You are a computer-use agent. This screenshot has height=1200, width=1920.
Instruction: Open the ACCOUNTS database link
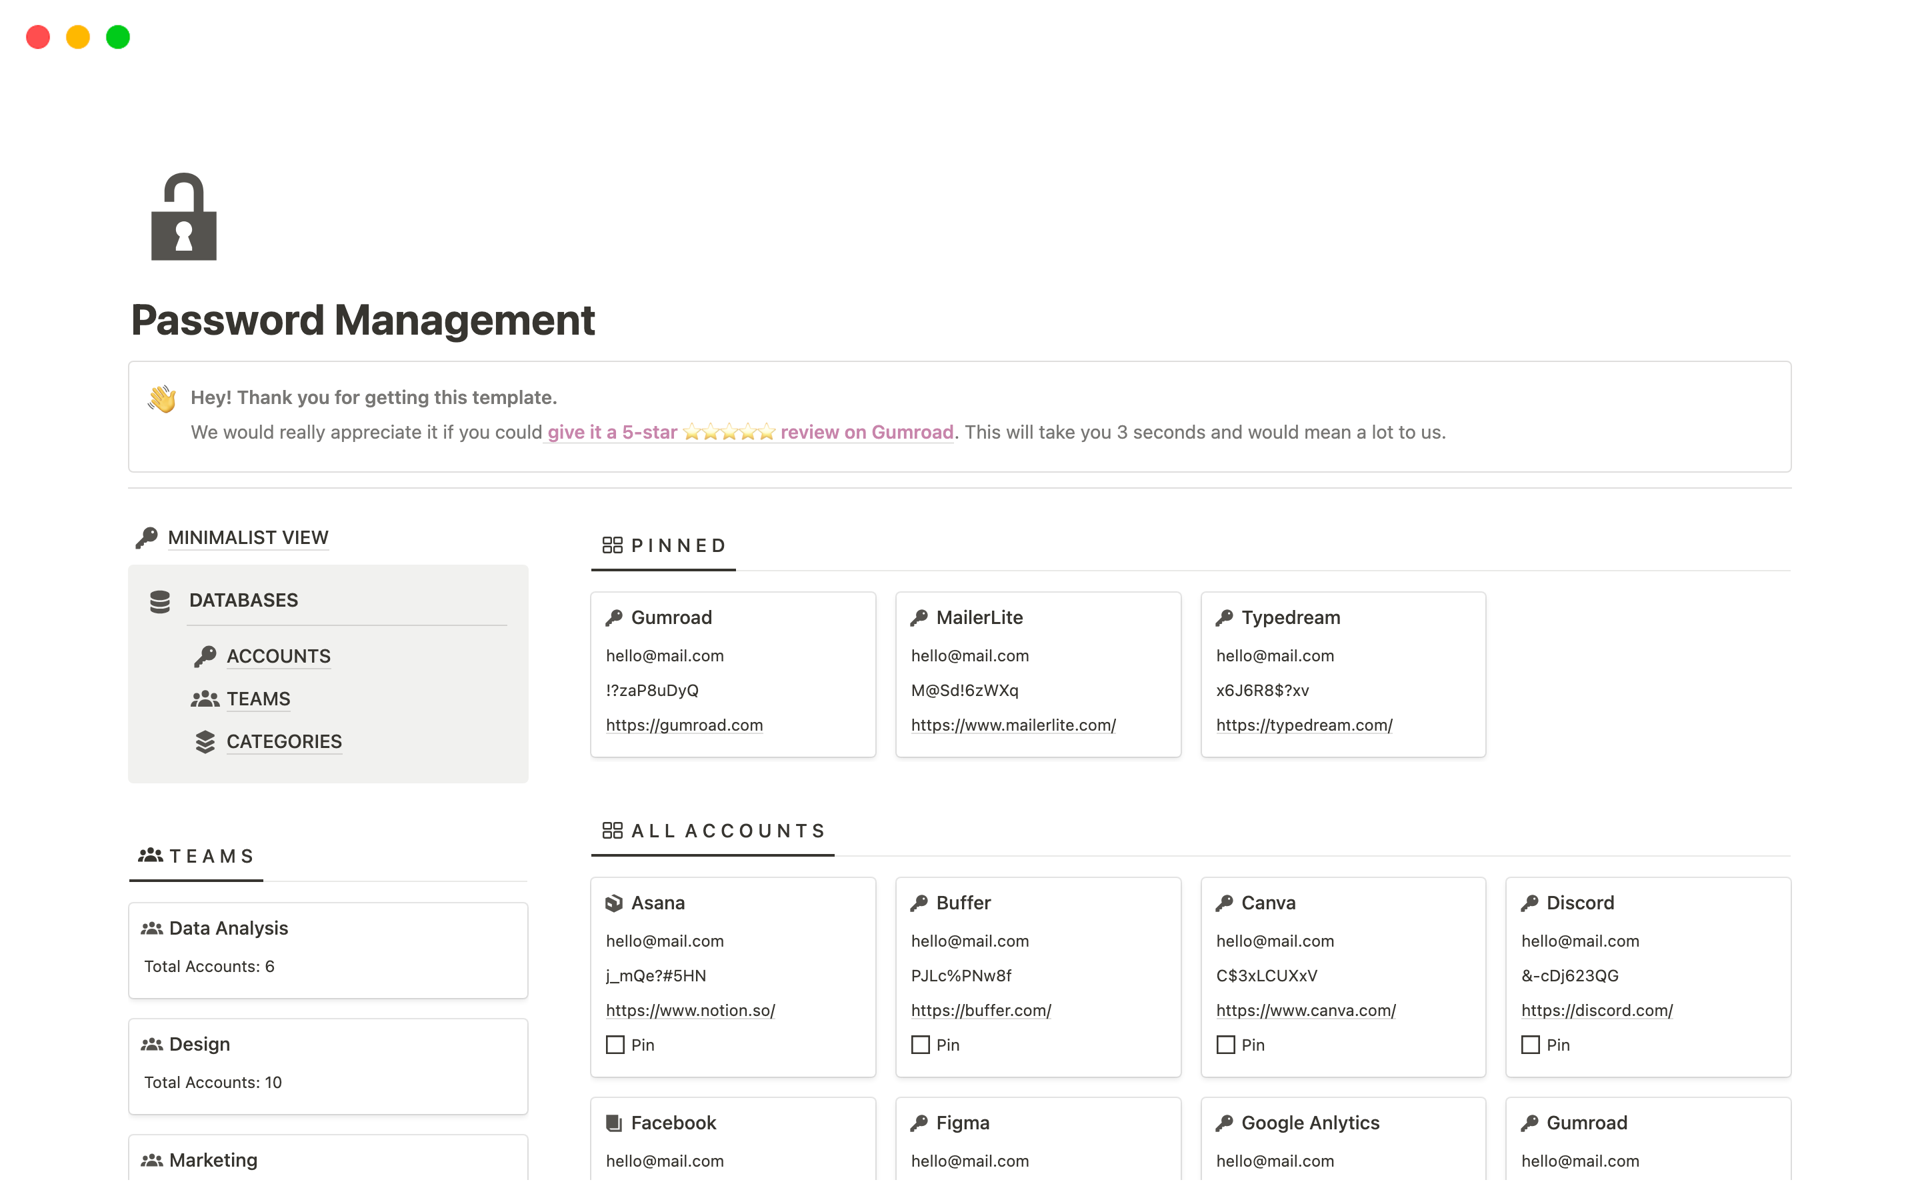pyautogui.click(x=278, y=657)
